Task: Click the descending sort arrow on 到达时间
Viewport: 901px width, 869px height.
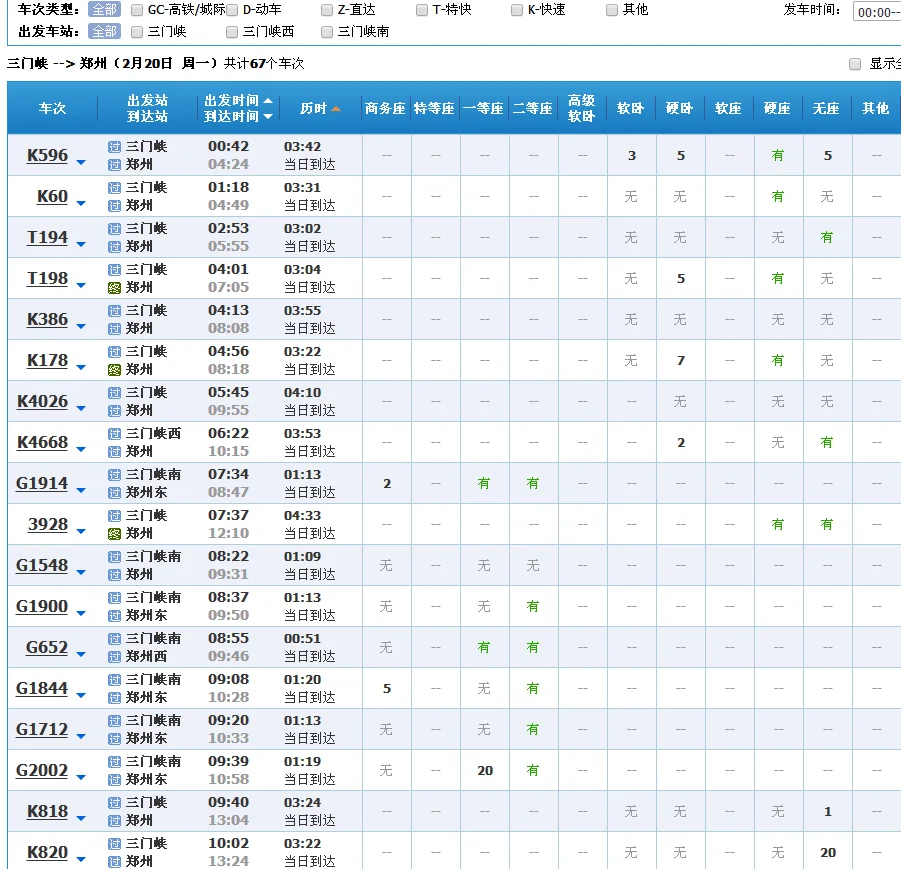Action: (x=267, y=116)
